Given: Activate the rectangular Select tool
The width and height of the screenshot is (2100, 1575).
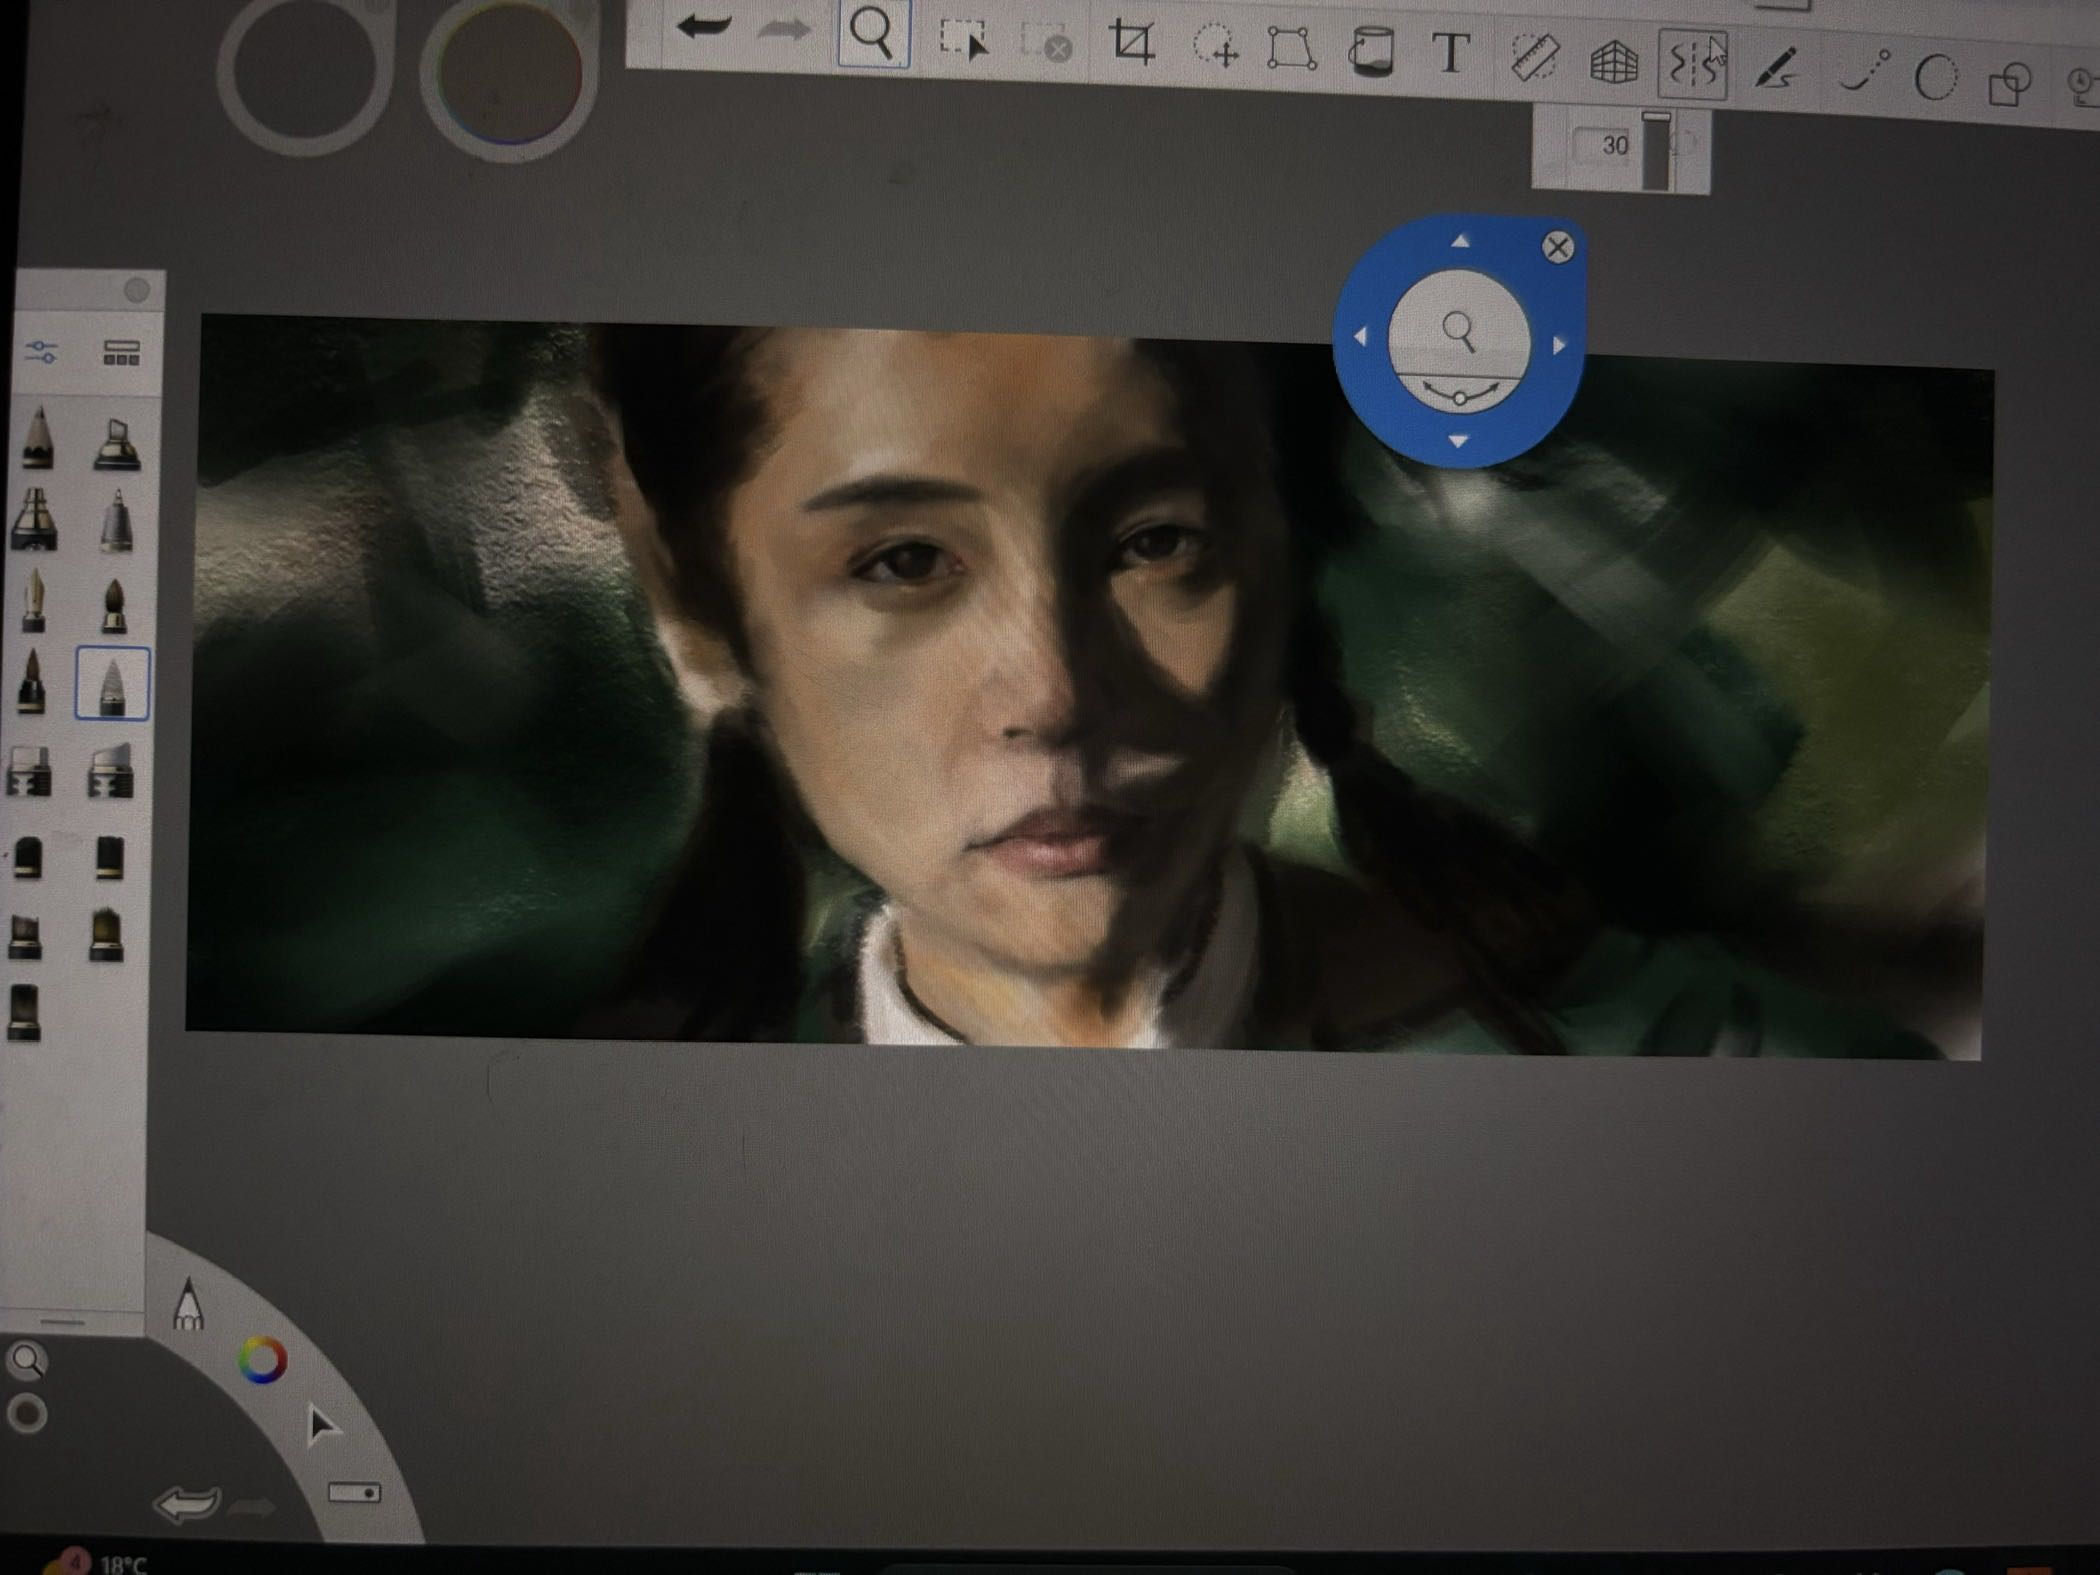Looking at the screenshot, I should pyautogui.click(x=962, y=39).
